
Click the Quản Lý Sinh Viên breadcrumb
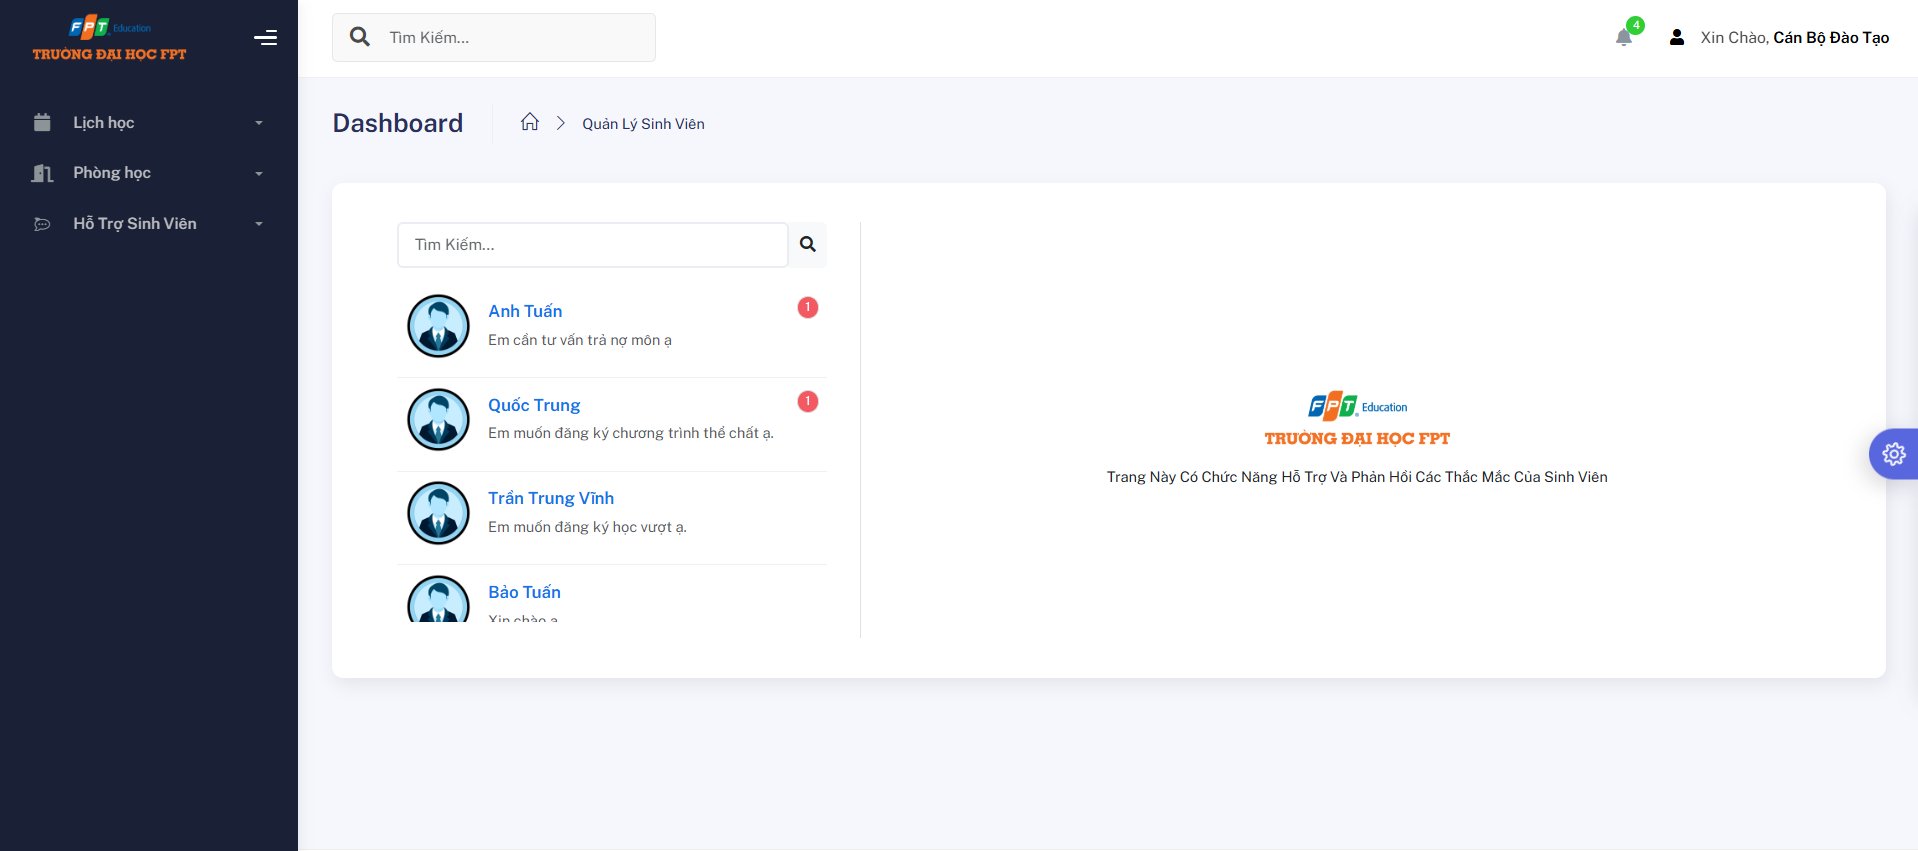(x=643, y=124)
